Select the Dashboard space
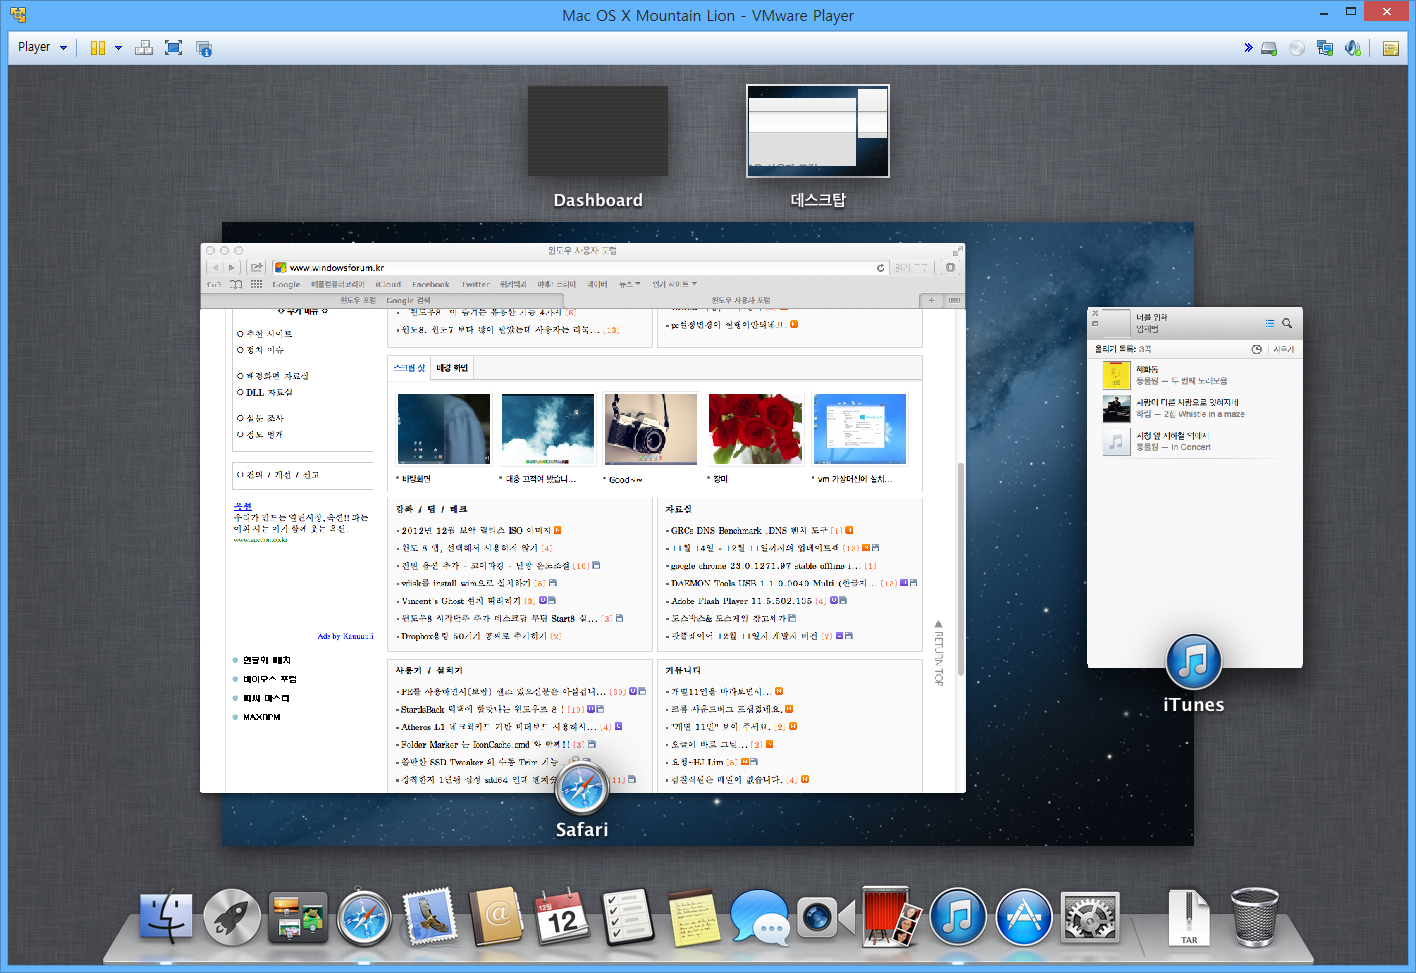The image size is (1416, 973). (598, 132)
